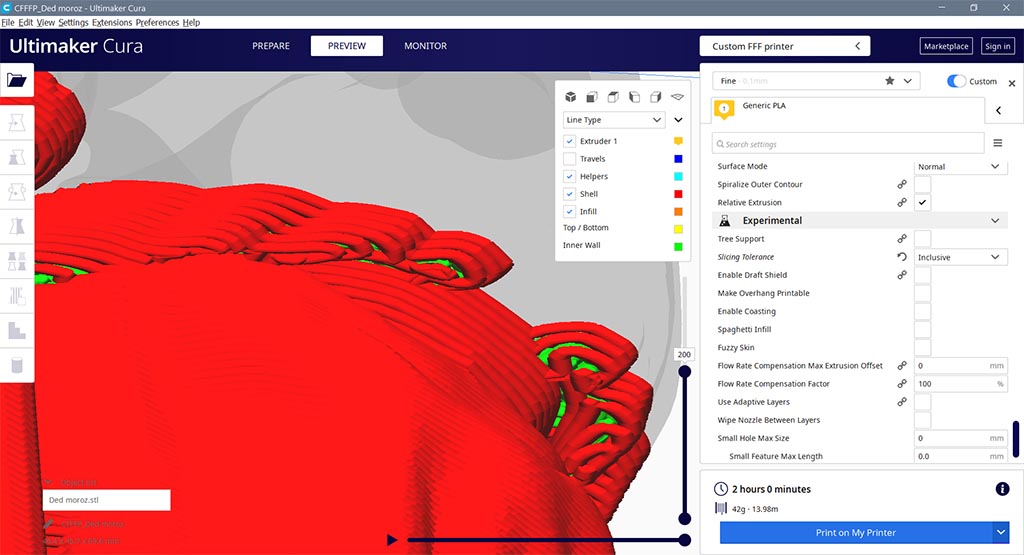This screenshot has height=555, width=1024.
Task: Show print info details icon
Action: tap(1002, 489)
